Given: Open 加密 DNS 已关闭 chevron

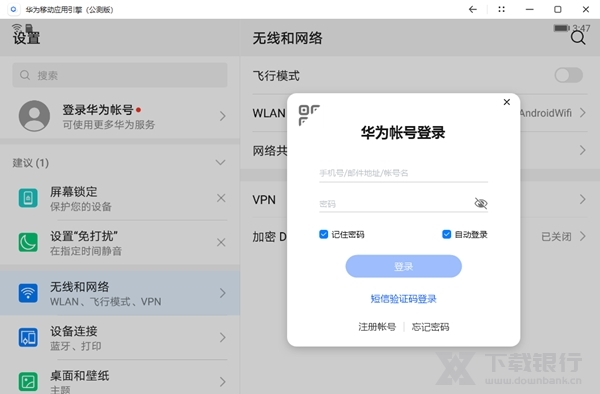Looking at the screenshot, I should click(582, 236).
